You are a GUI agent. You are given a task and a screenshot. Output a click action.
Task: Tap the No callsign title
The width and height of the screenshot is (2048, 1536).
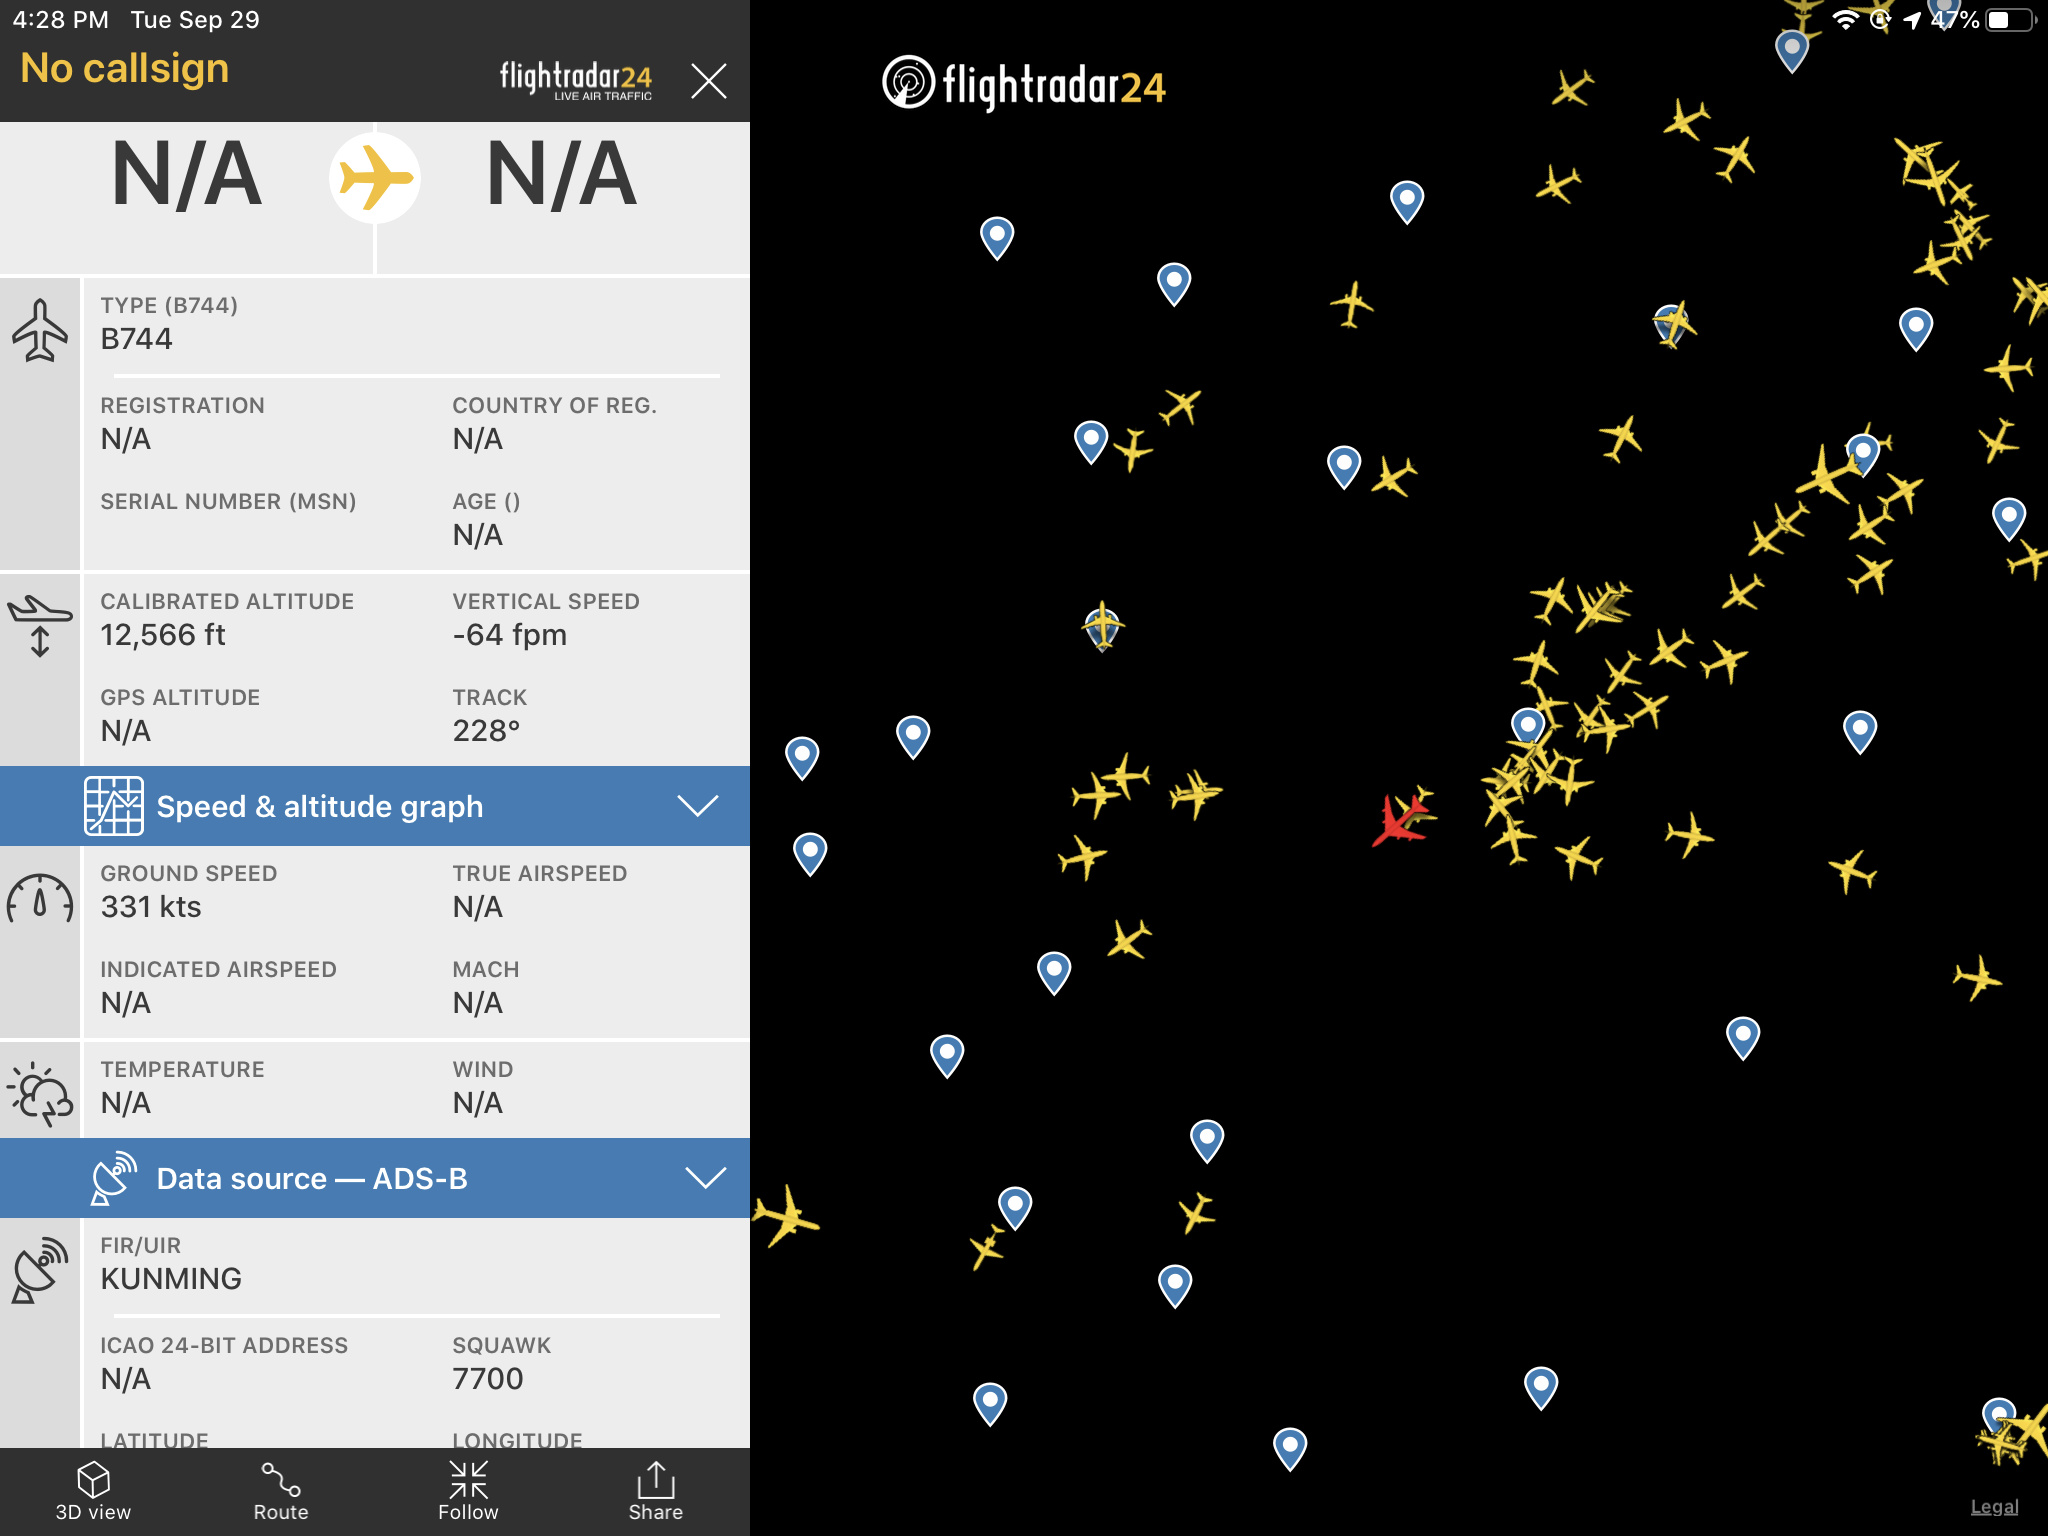point(125,68)
